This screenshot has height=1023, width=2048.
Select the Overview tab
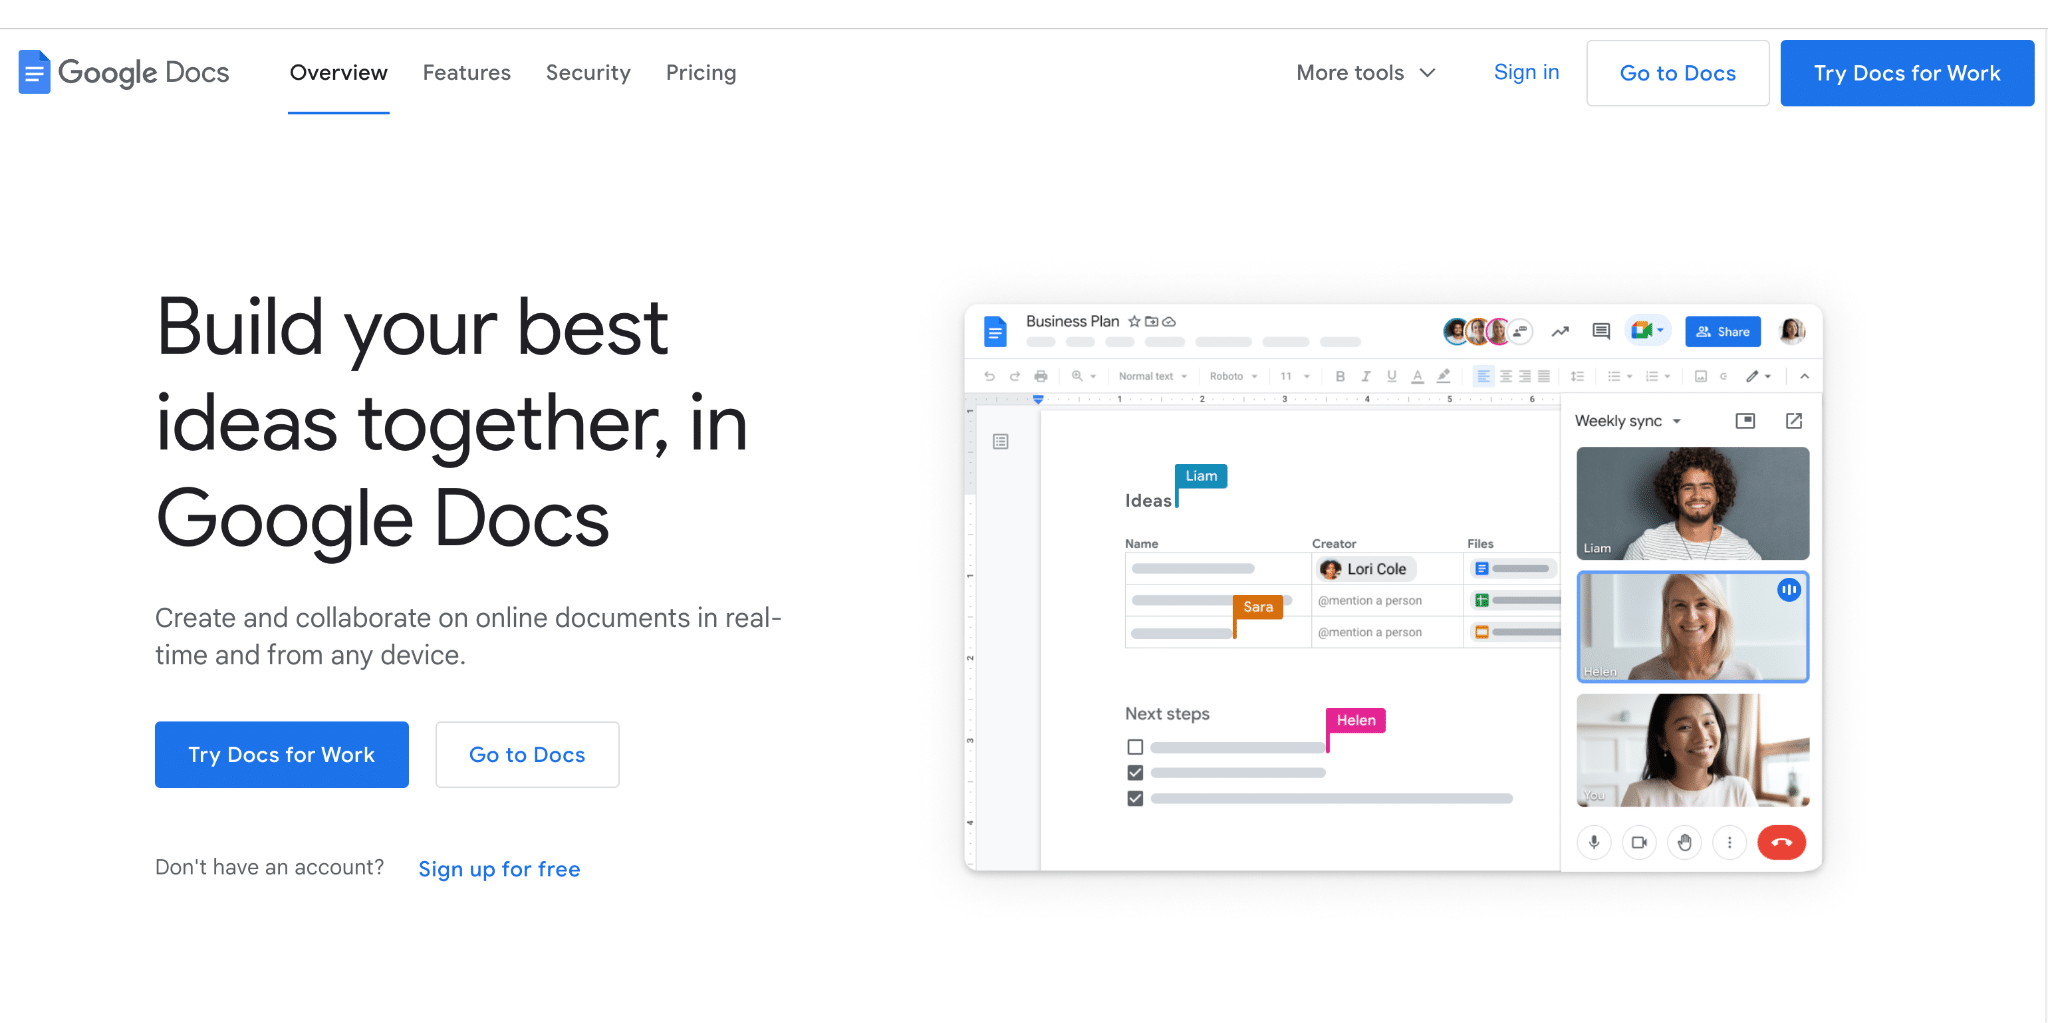coord(339,73)
